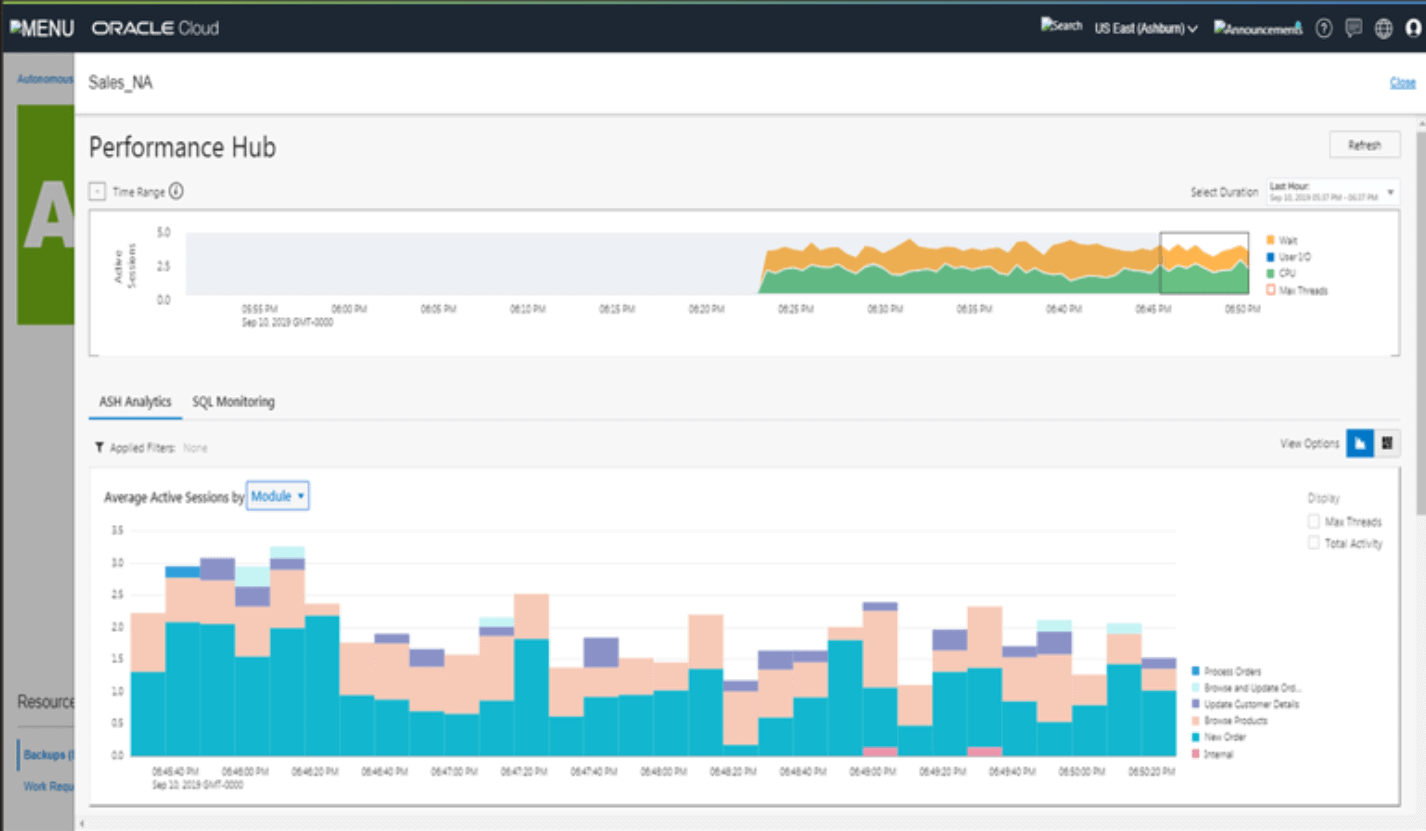Screen dimensions: 1426x831
Task: View Announcements notifications
Action: click(1256, 28)
